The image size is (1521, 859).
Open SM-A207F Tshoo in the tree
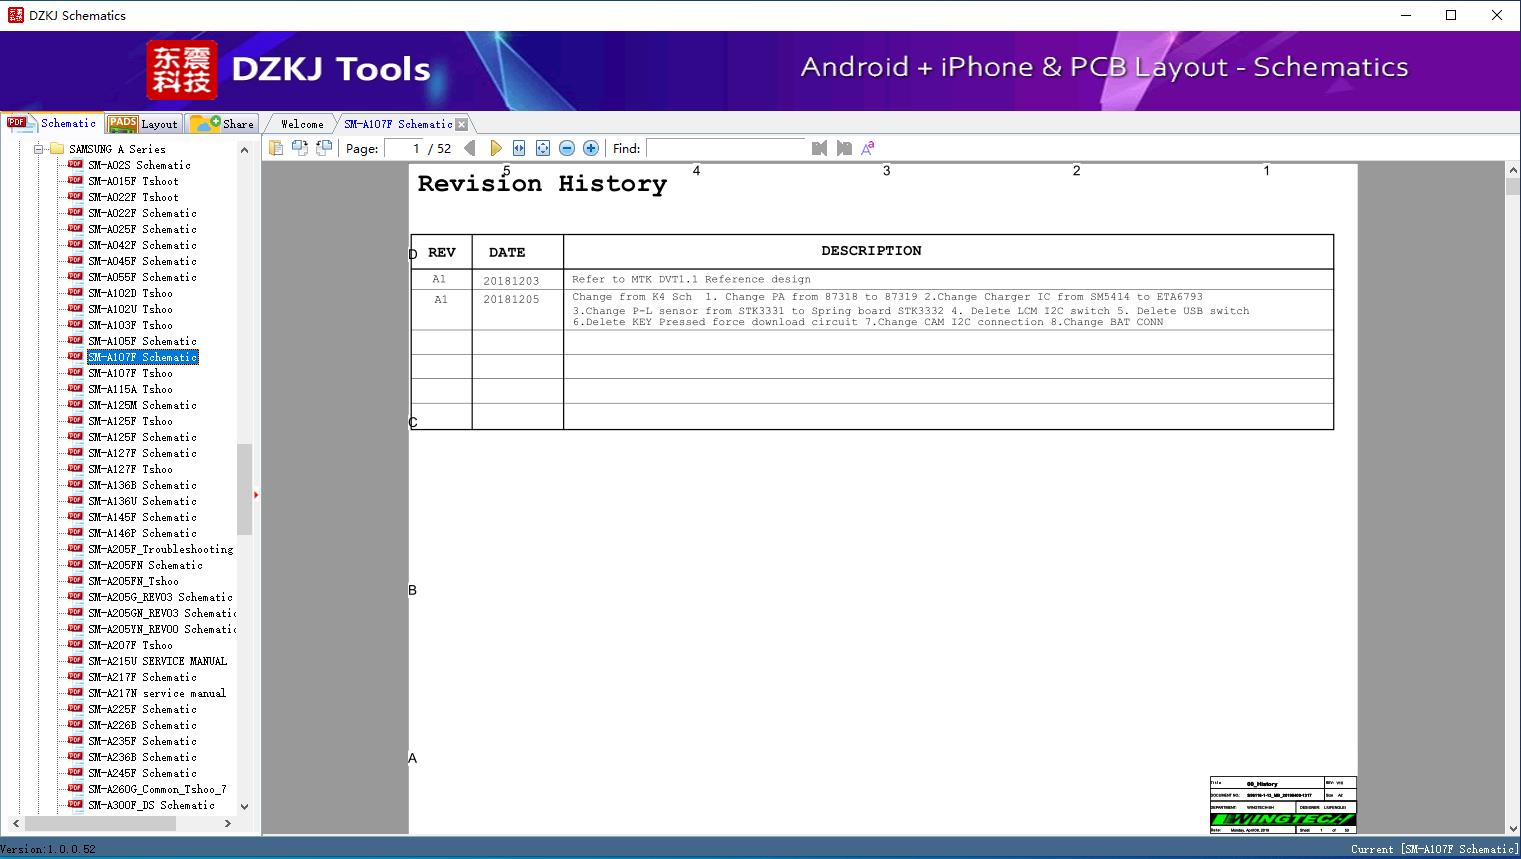click(x=130, y=645)
